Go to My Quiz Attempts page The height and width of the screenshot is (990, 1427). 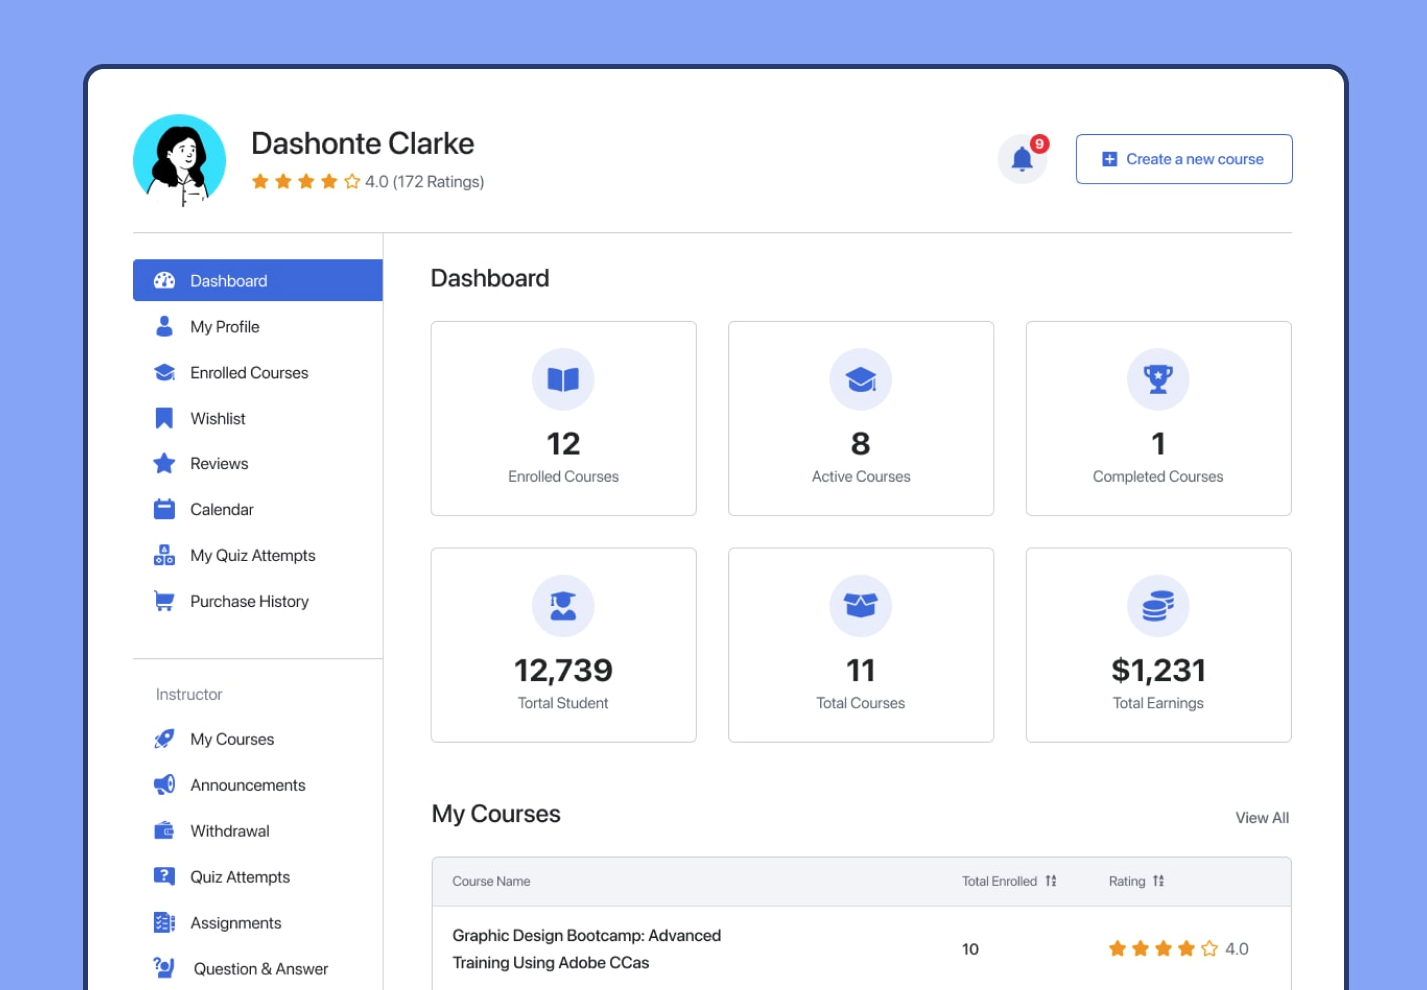click(x=253, y=555)
